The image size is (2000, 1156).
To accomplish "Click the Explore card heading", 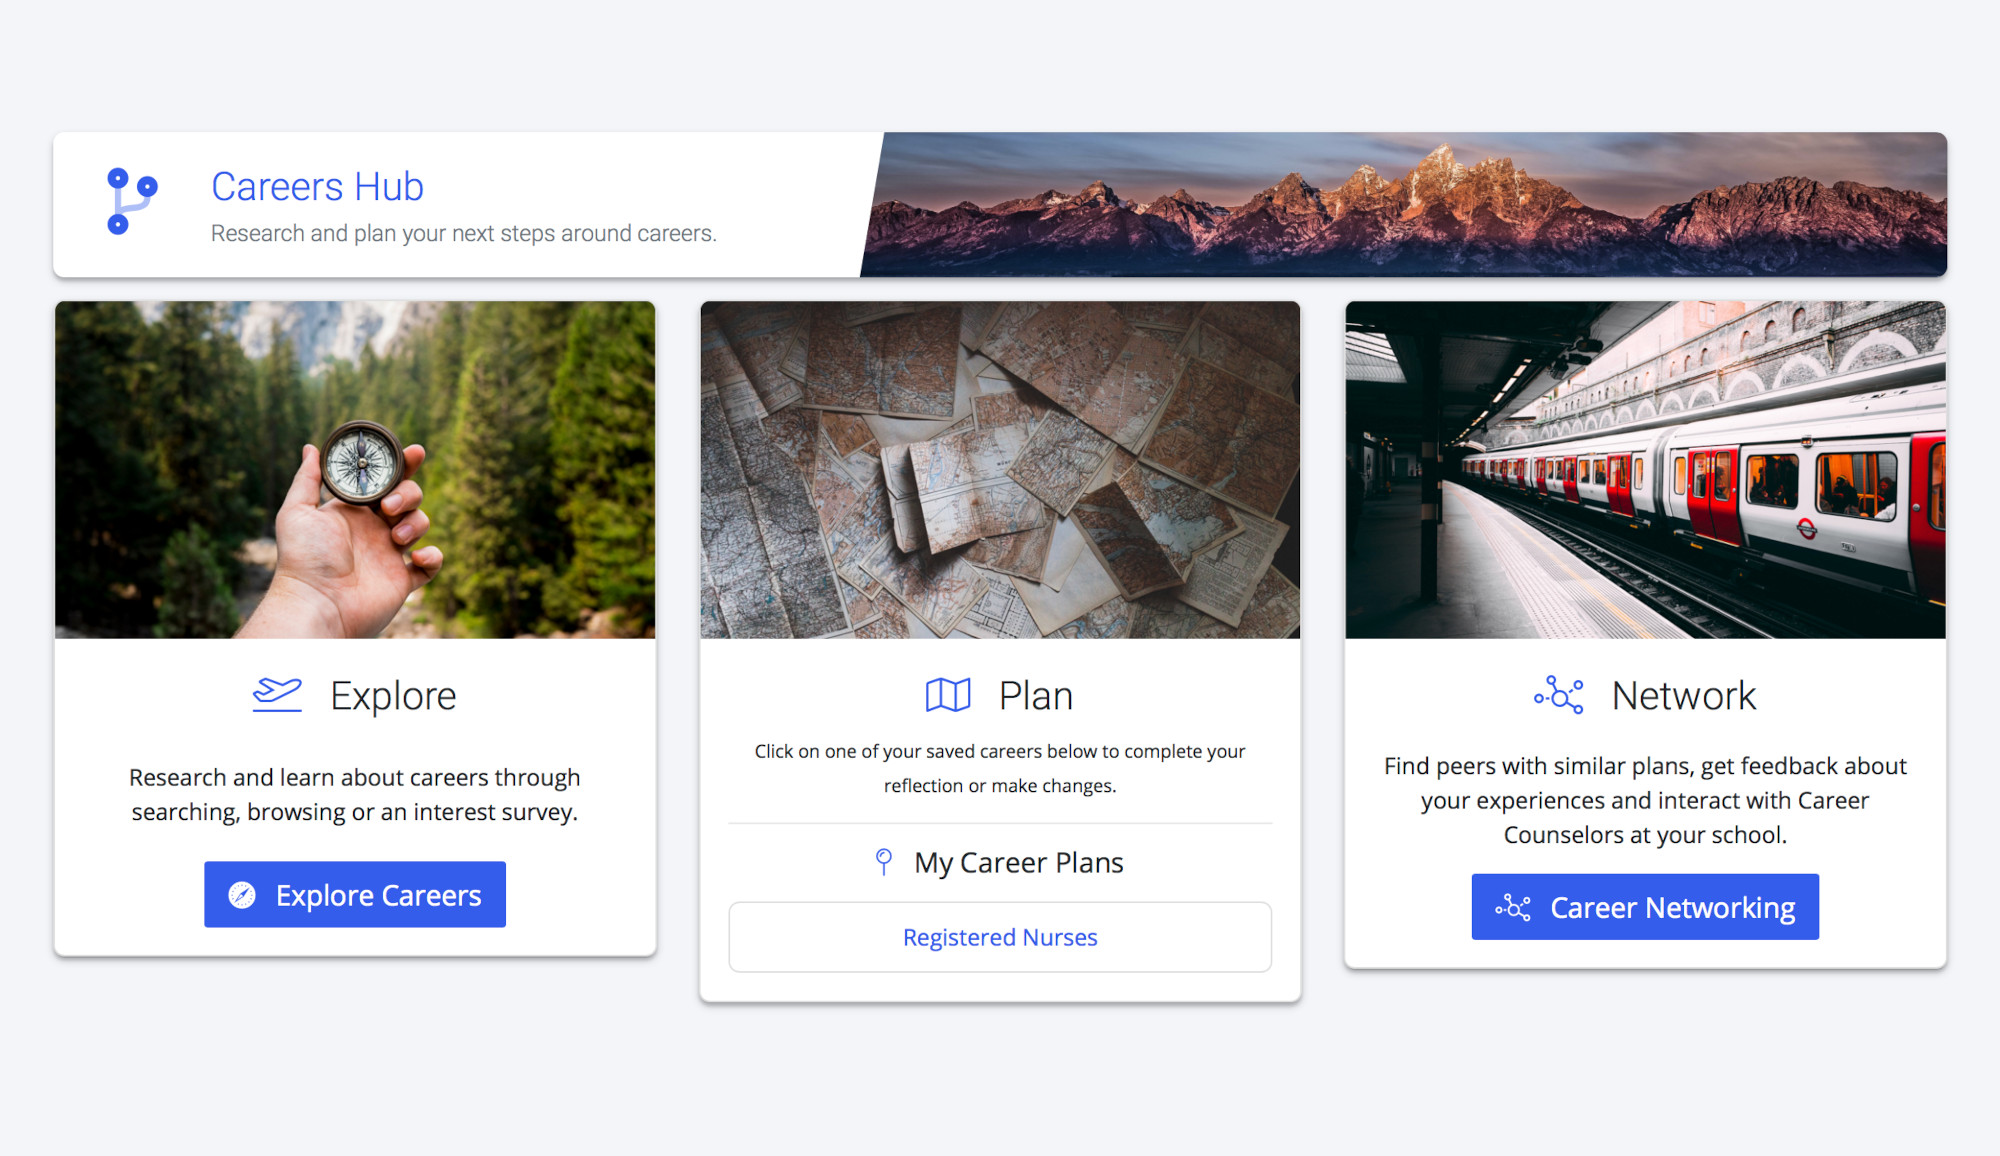I will (393, 696).
